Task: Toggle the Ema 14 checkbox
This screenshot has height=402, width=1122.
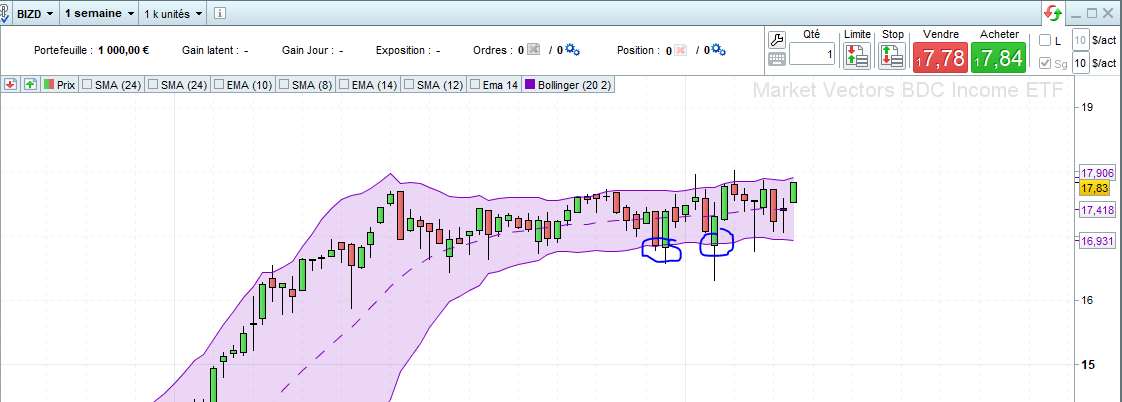Action: click(474, 84)
